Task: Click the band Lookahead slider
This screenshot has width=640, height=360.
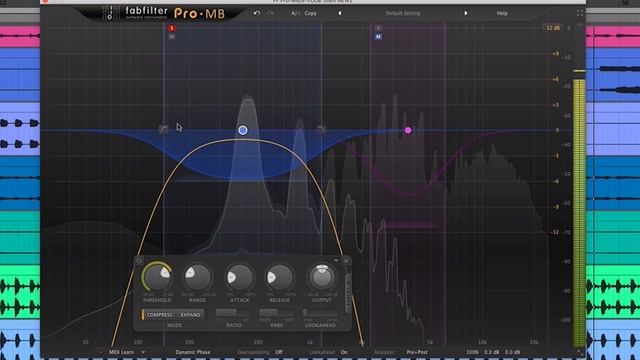Action: pos(320,313)
